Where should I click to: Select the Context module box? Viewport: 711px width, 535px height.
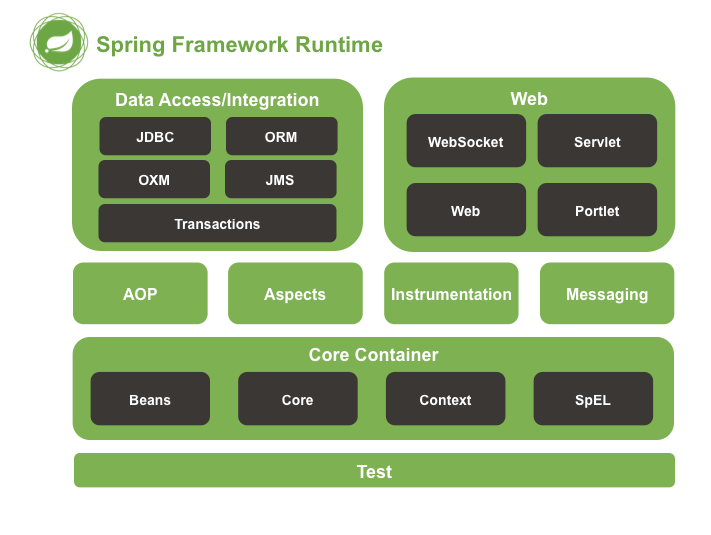click(445, 399)
